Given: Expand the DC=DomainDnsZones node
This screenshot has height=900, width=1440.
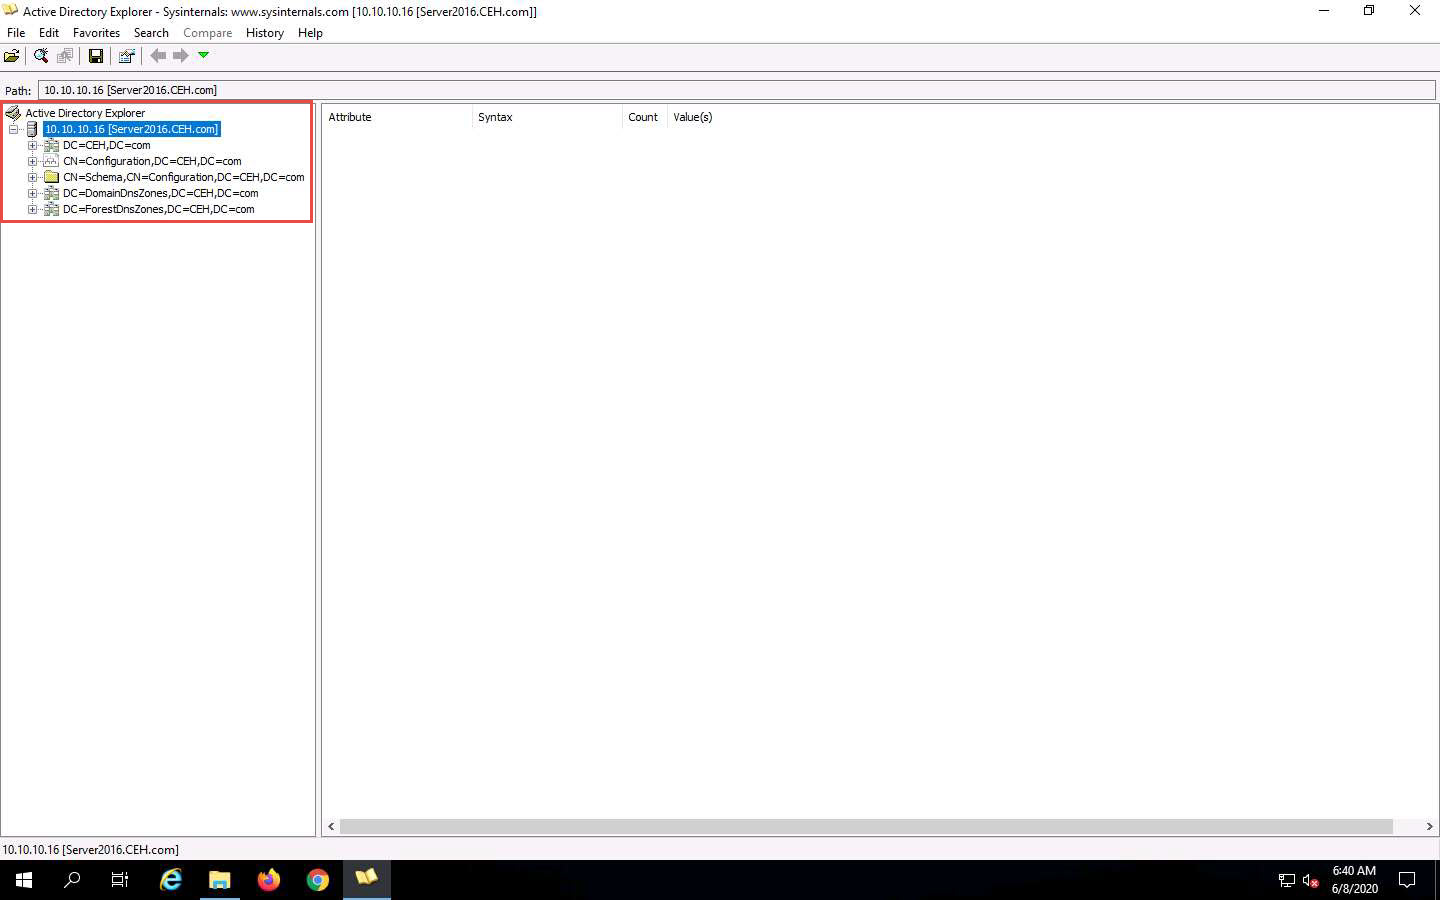Looking at the screenshot, I should (32, 193).
